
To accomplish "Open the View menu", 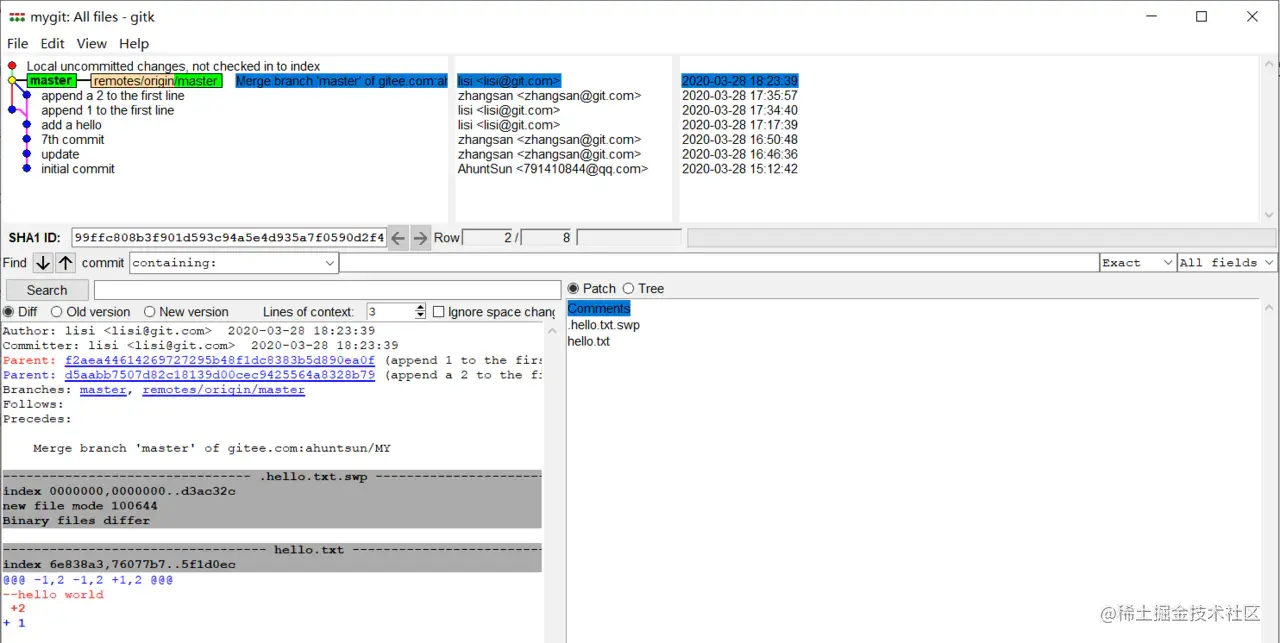I will 92,44.
